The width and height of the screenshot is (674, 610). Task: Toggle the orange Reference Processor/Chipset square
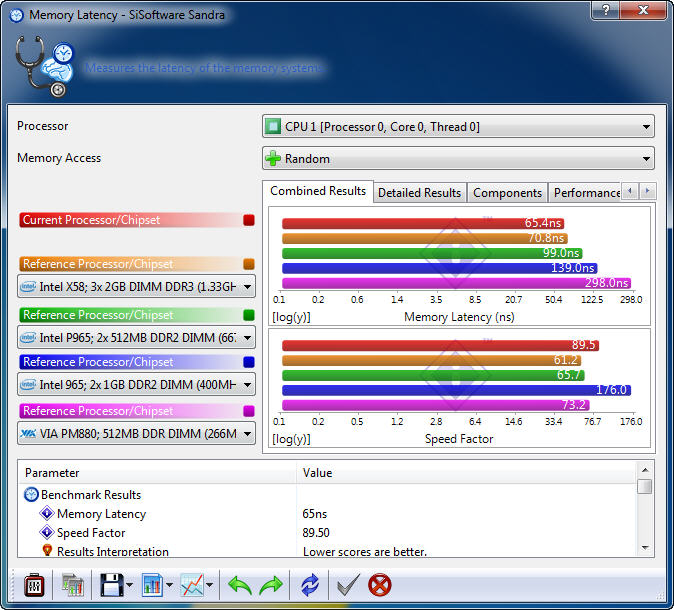(x=249, y=264)
